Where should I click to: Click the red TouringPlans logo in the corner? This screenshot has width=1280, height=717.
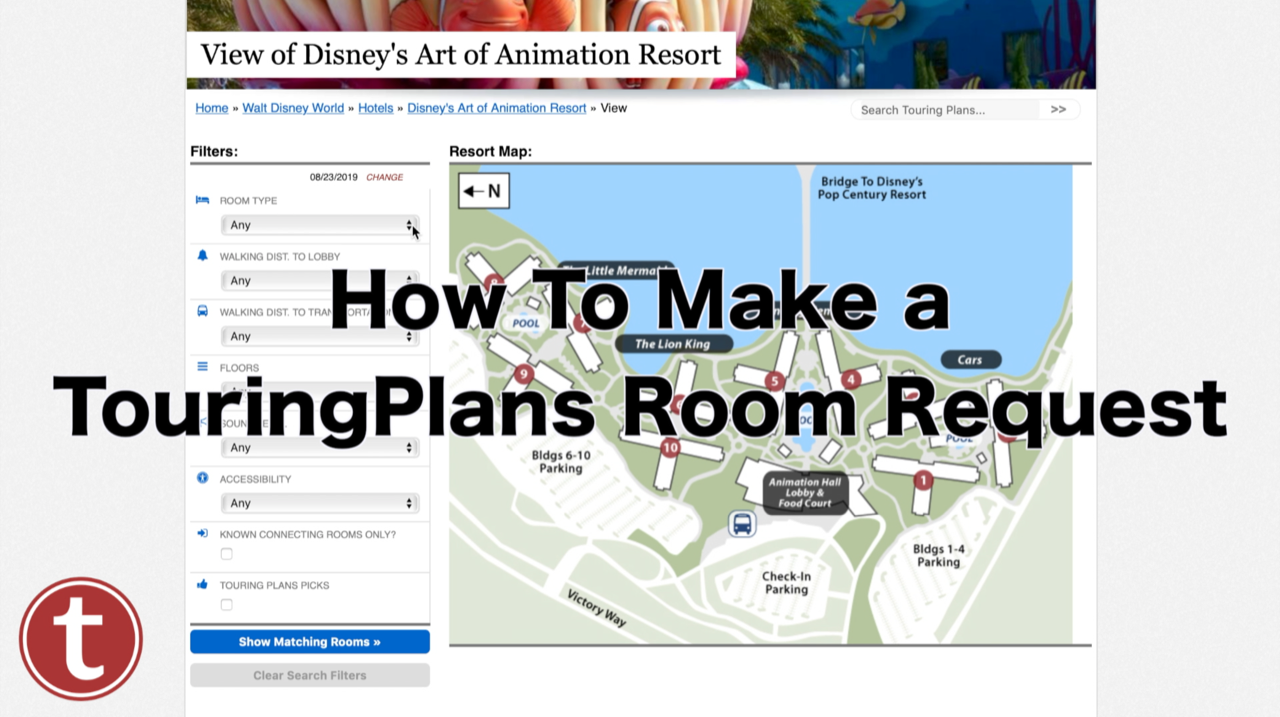click(x=80, y=639)
